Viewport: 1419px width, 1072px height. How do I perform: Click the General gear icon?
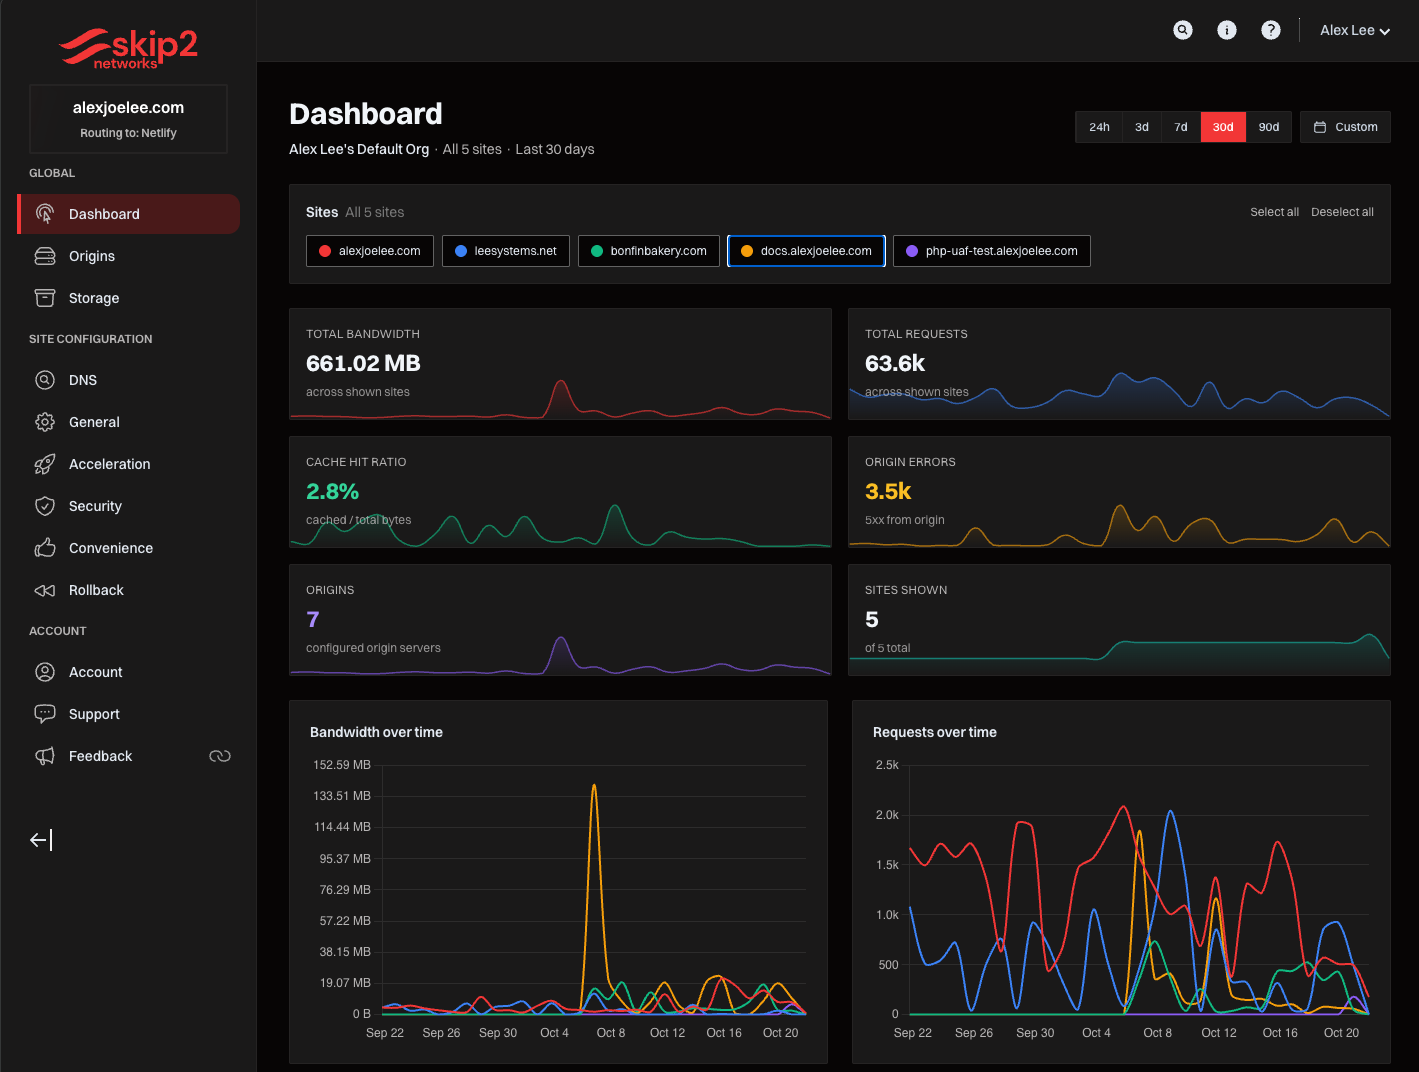(45, 422)
